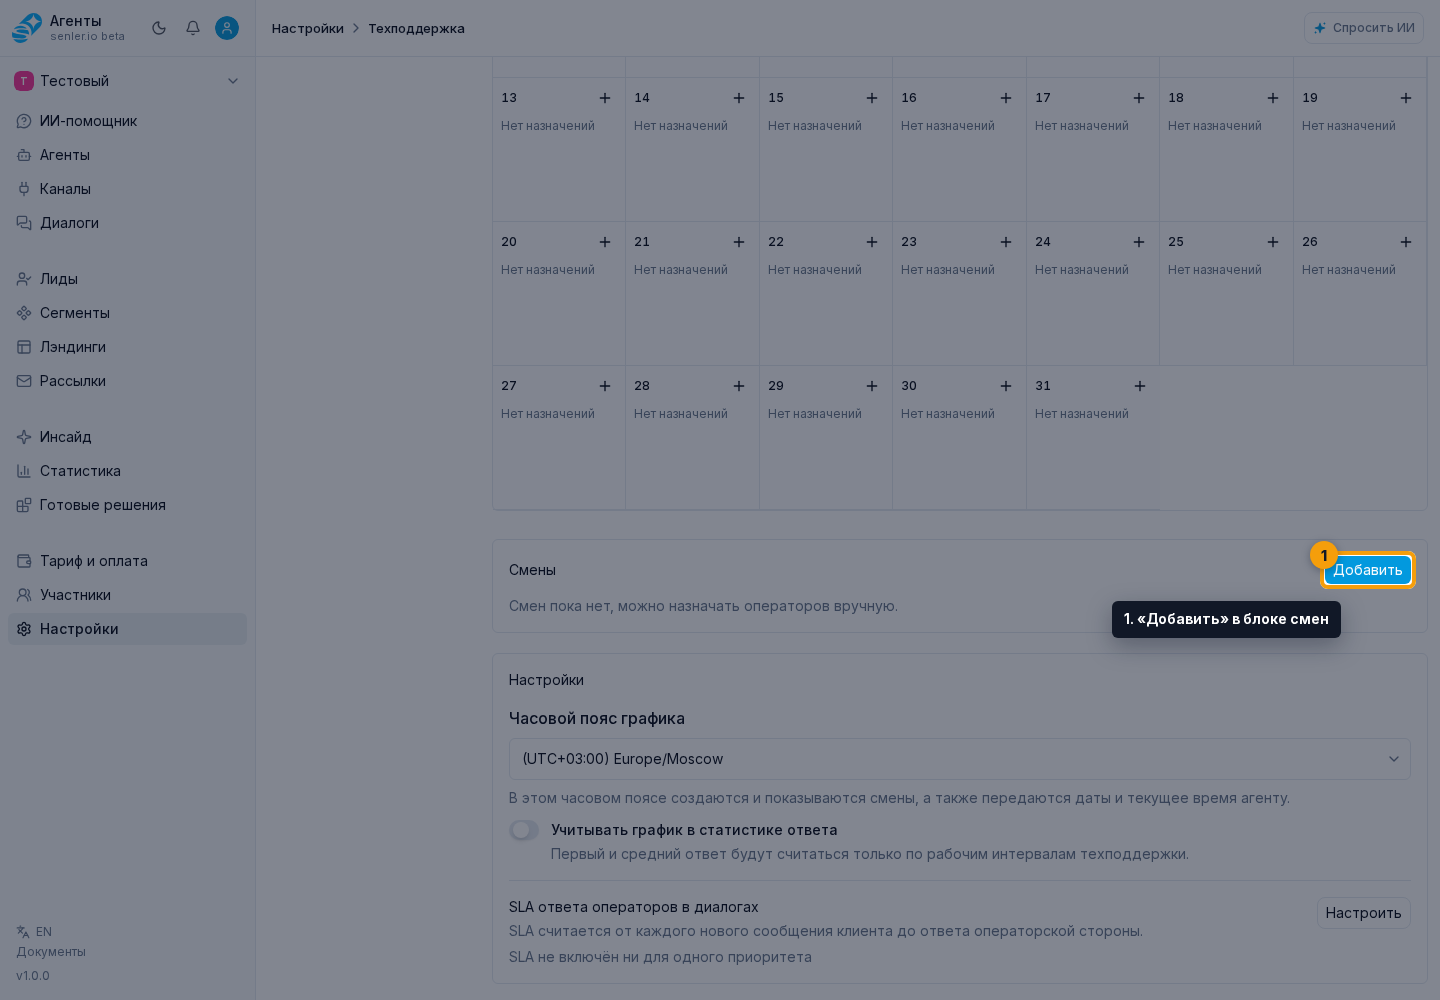Click Настроить for operator SLA
Viewport: 1440px width, 1000px height.
coord(1364,913)
